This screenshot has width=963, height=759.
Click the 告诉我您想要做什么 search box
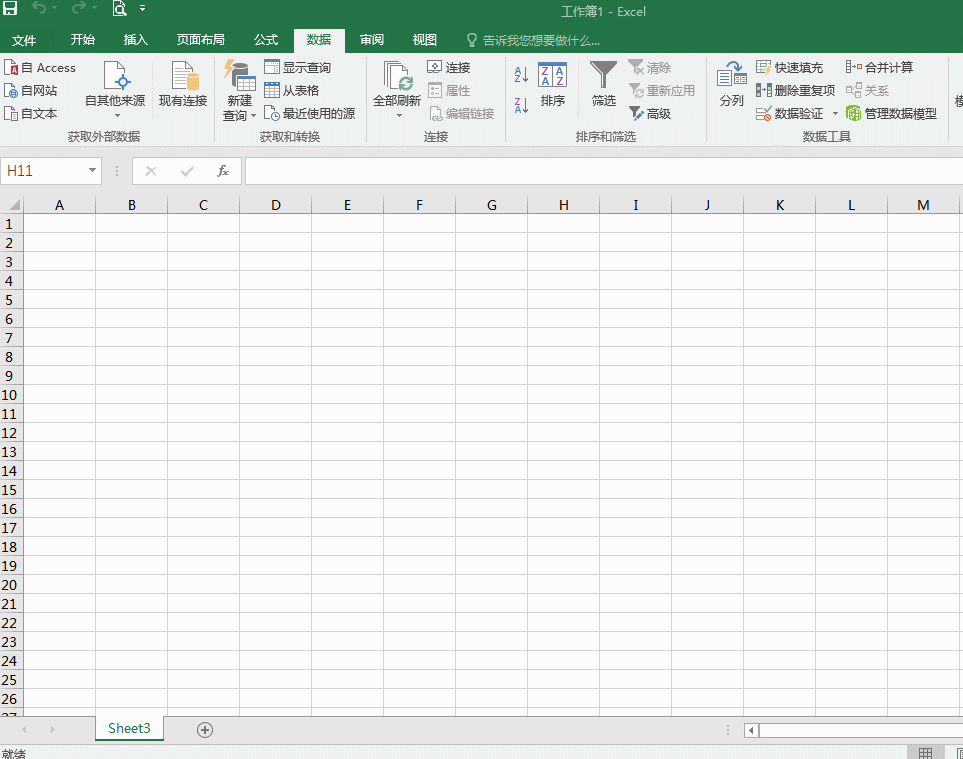(533, 41)
